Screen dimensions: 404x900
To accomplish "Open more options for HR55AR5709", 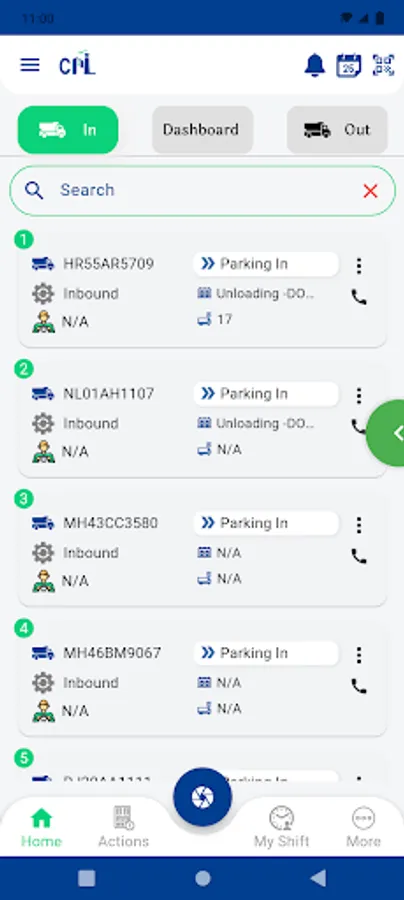I will (x=359, y=266).
